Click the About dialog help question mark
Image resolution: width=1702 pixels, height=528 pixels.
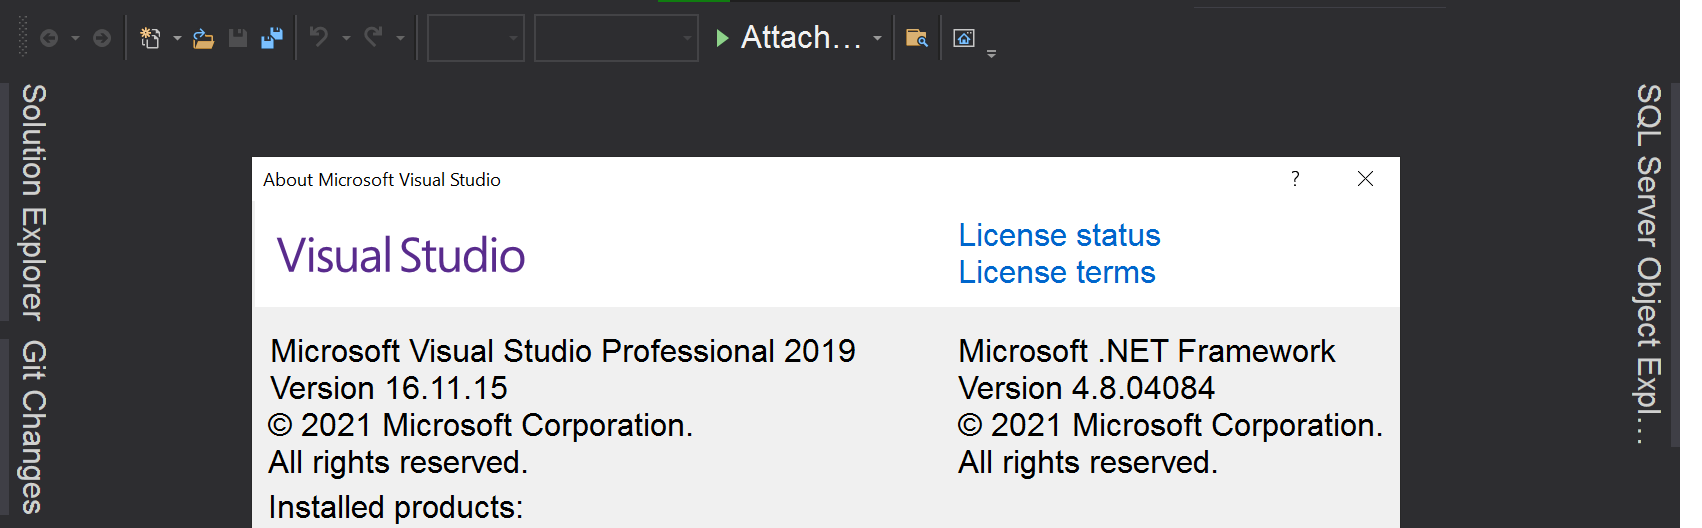click(x=1295, y=179)
